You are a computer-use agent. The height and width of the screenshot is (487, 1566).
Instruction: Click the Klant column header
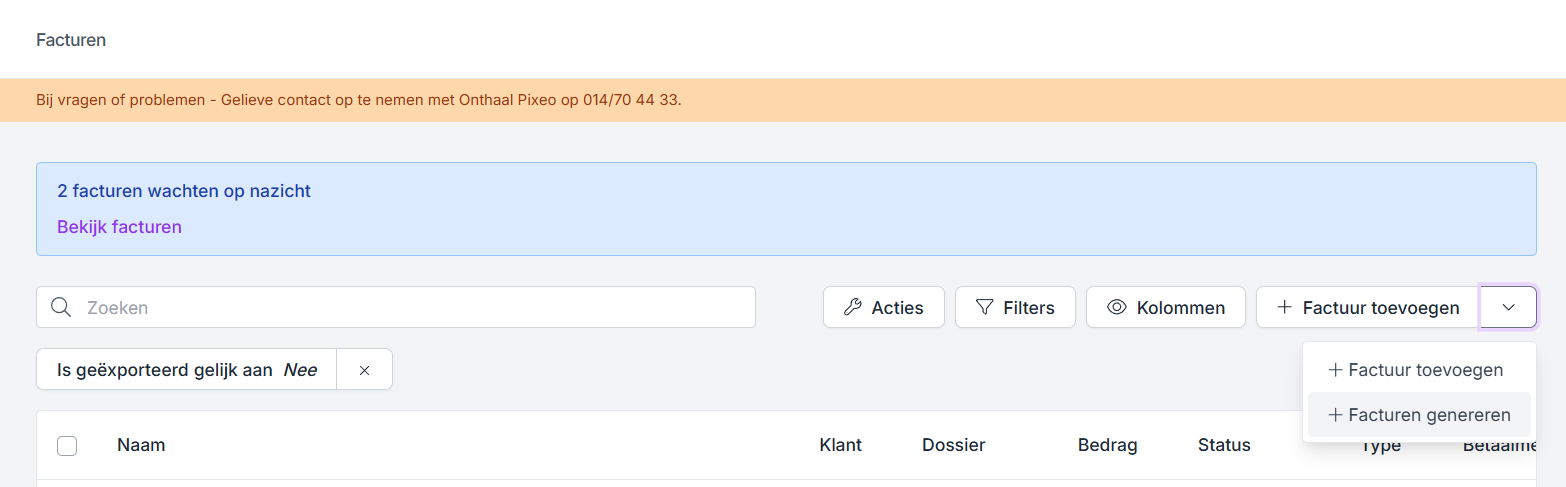click(x=840, y=445)
